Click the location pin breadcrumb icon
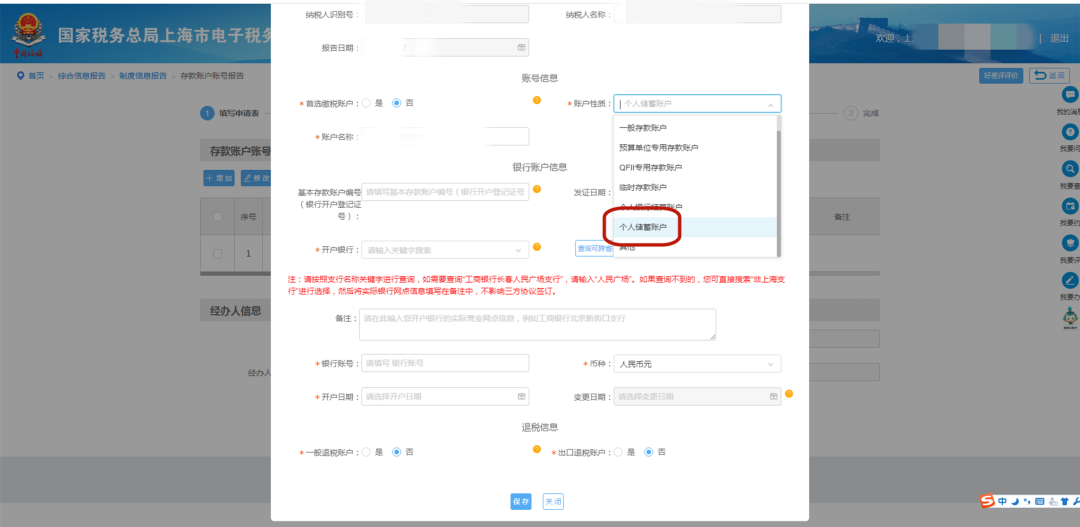The image size is (1080, 527). (20, 75)
